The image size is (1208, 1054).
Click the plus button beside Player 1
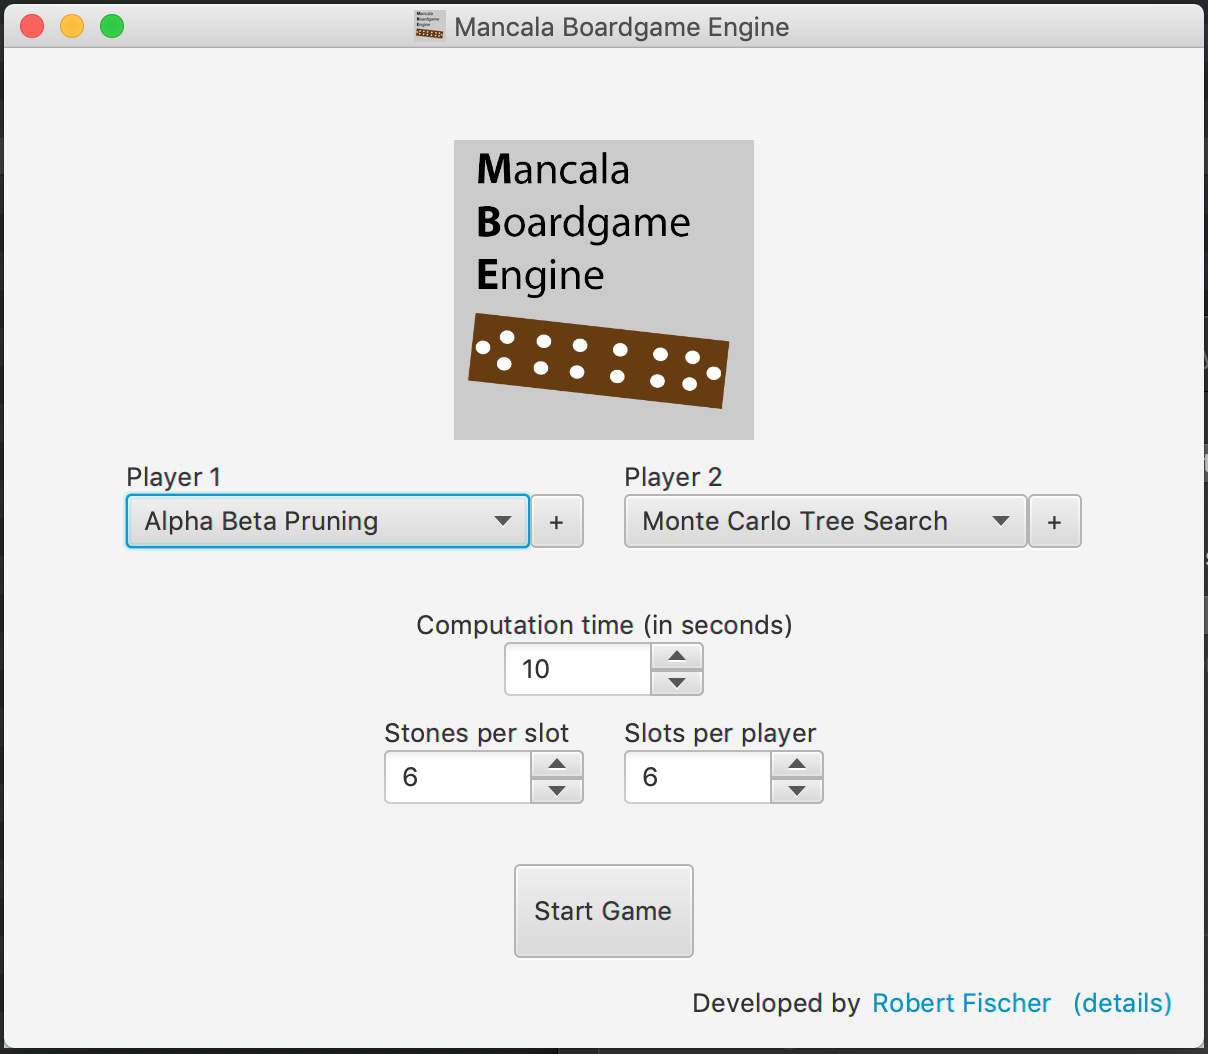(x=556, y=521)
